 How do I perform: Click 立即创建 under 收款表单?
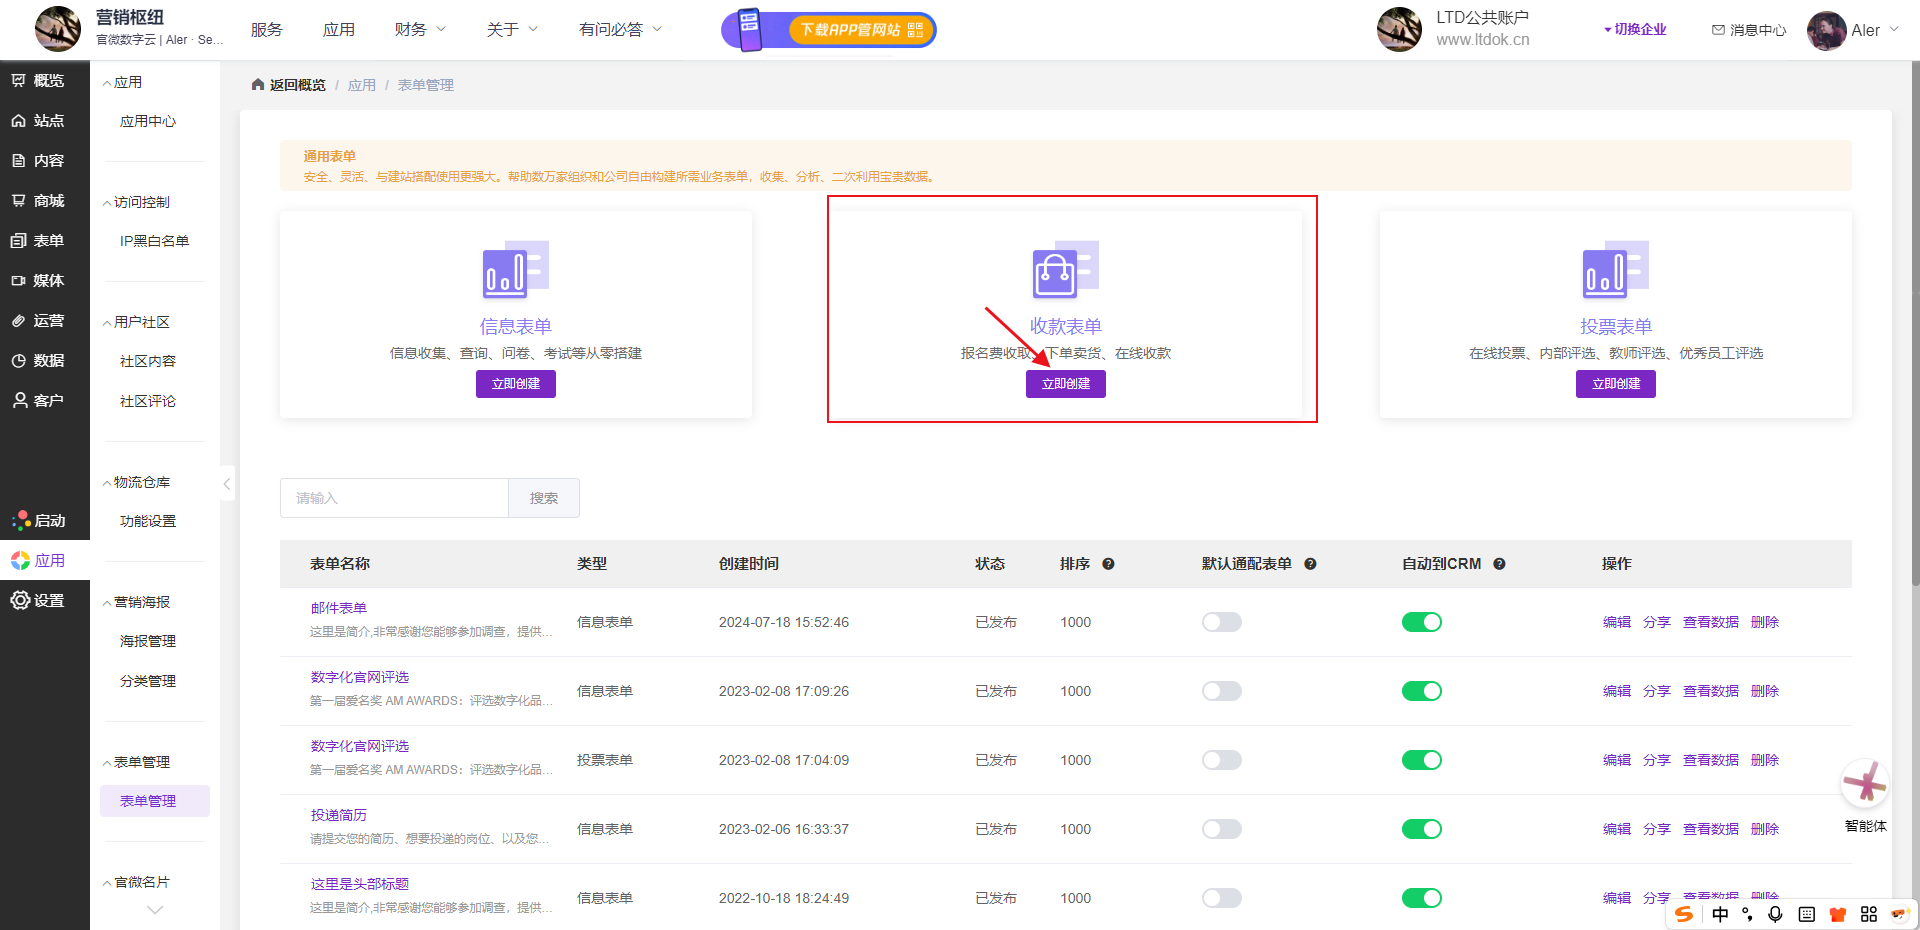(1065, 384)
